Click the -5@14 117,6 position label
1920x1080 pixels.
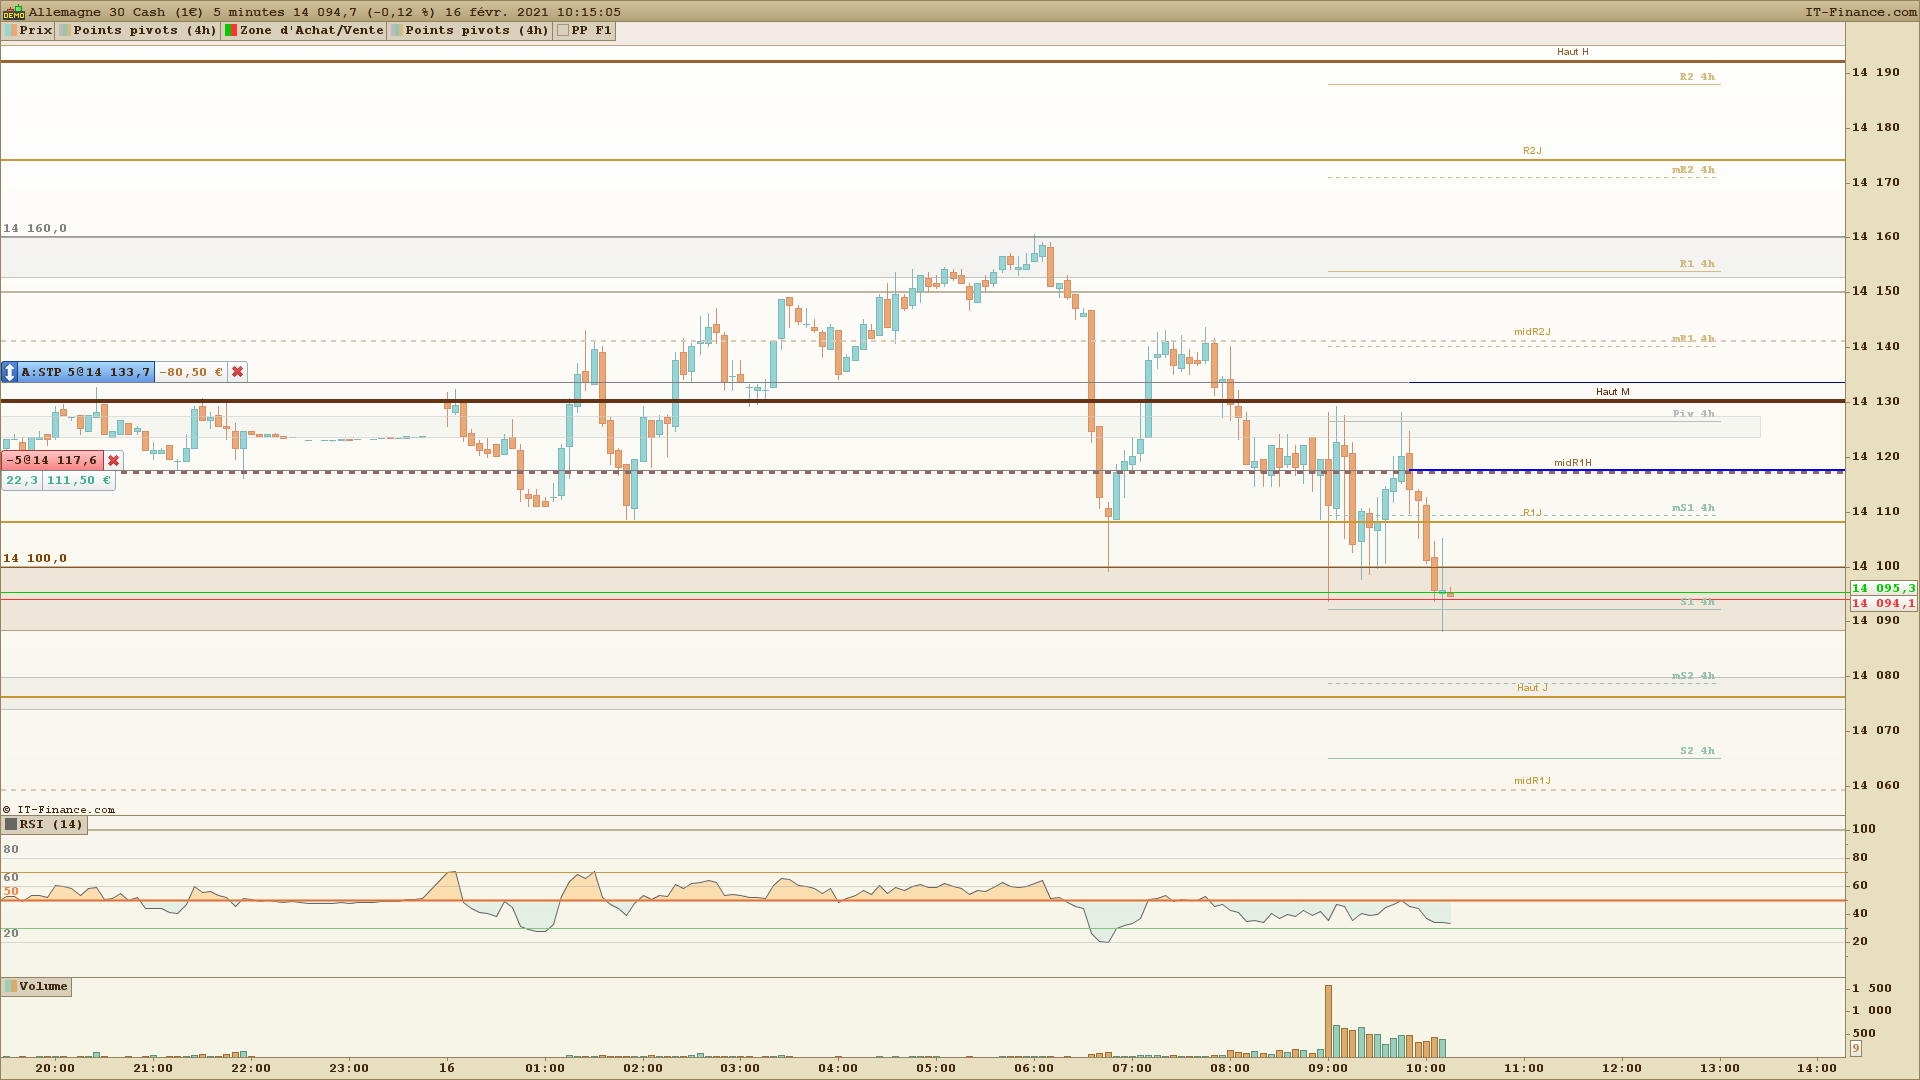(x=53, y=461)
